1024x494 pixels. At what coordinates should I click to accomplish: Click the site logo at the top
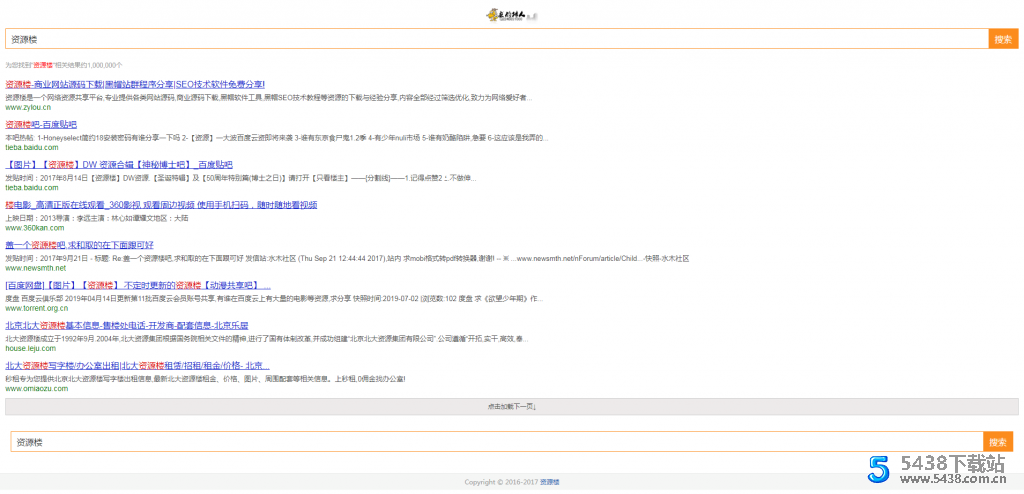coord(511,14)
